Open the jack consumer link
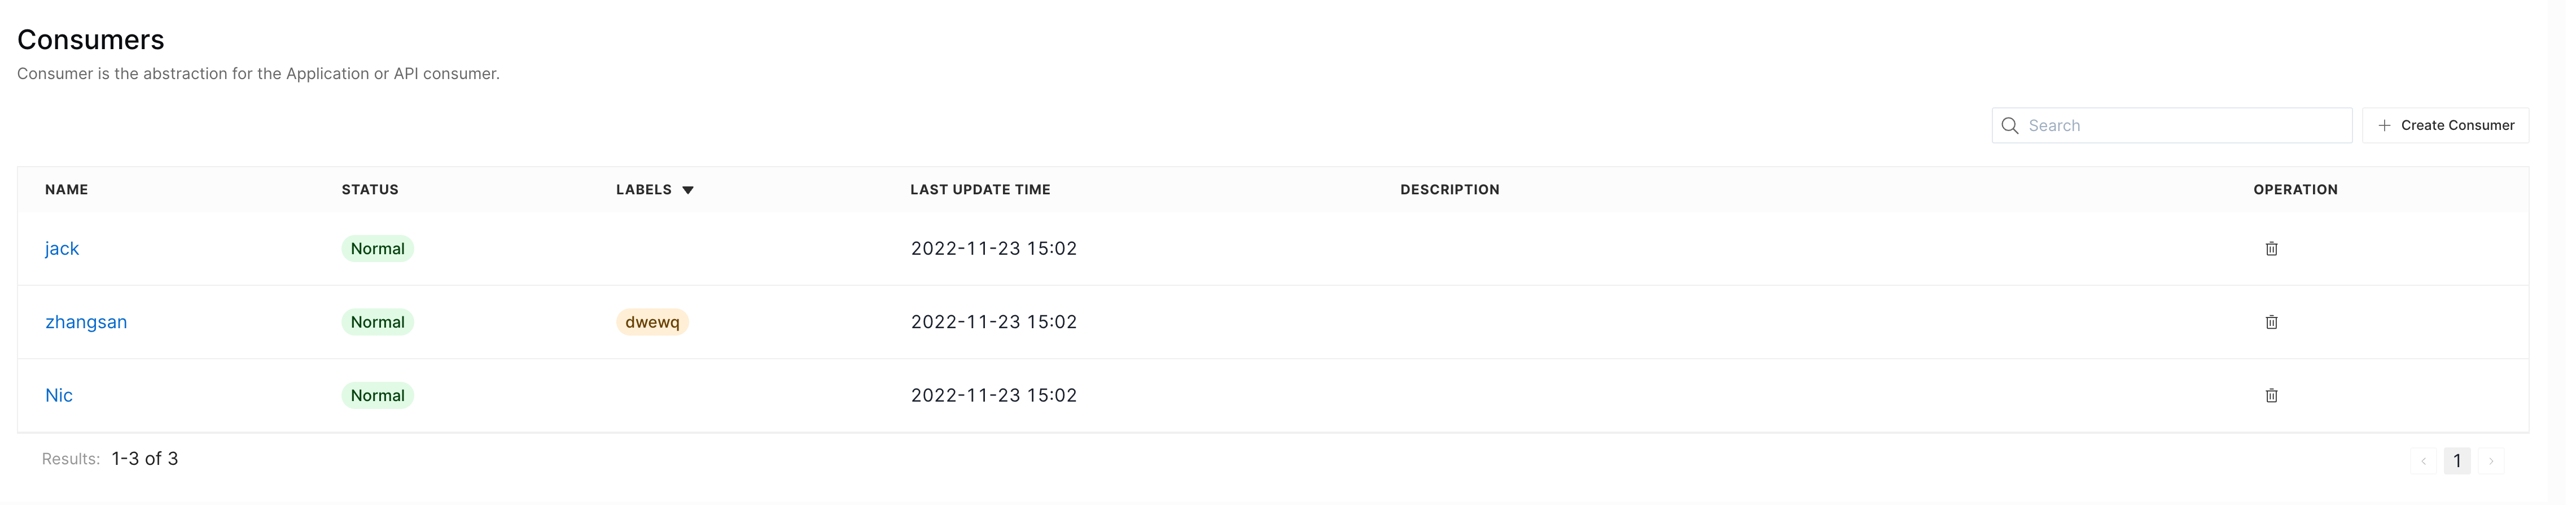Viewport: 2576px width, 505px height. pos(62,248)
